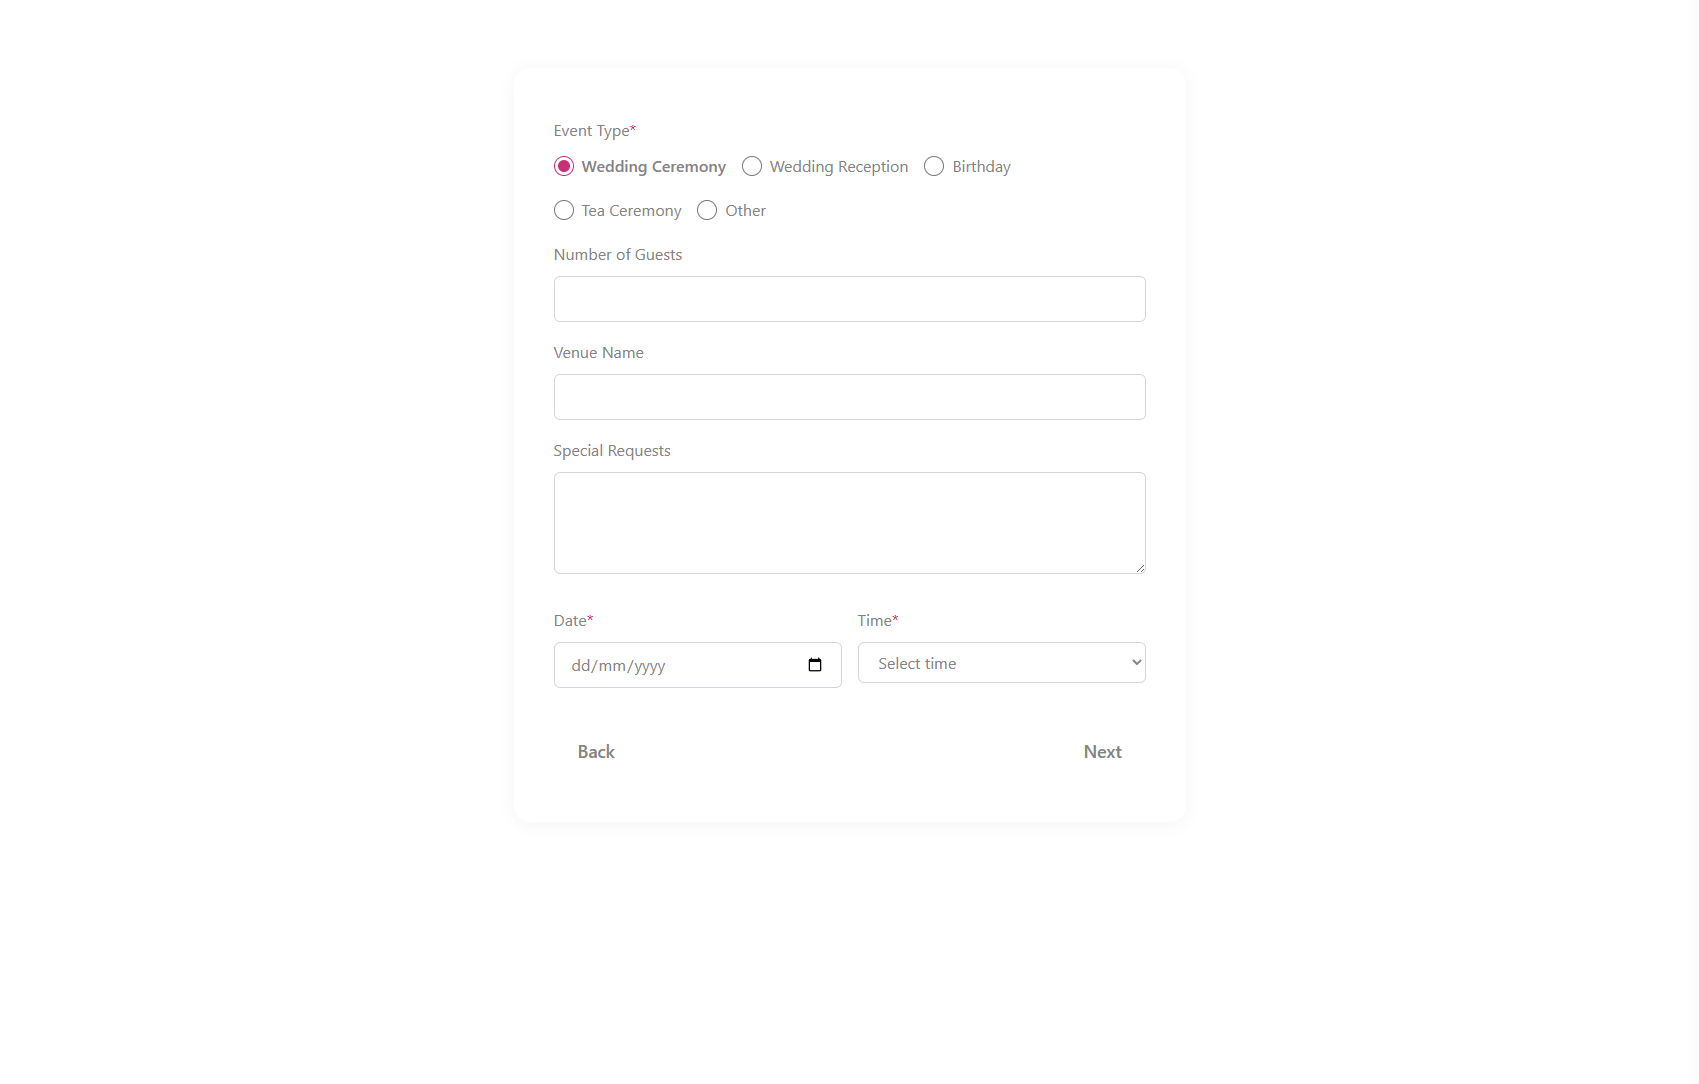Image resolution: width=1699 pixels, height=1084 pixels.
Task: Click the Time dropdown arrow
Action: click(x=1136, y=662)
